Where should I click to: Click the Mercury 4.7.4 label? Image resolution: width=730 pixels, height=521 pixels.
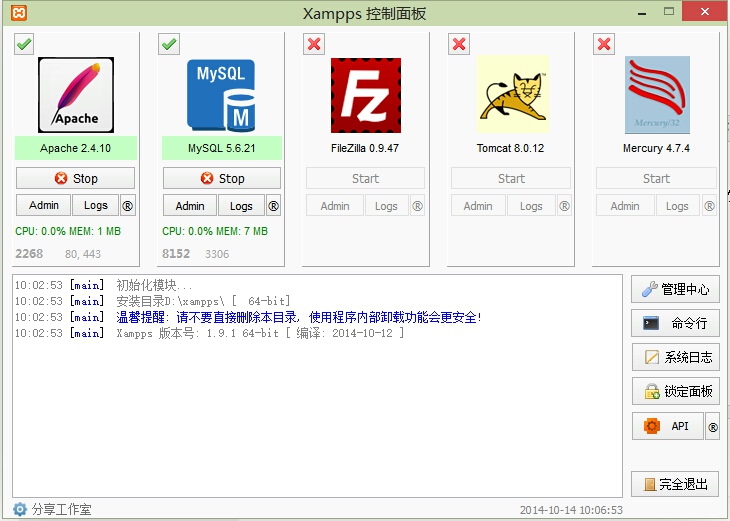[x=656, y=148]
